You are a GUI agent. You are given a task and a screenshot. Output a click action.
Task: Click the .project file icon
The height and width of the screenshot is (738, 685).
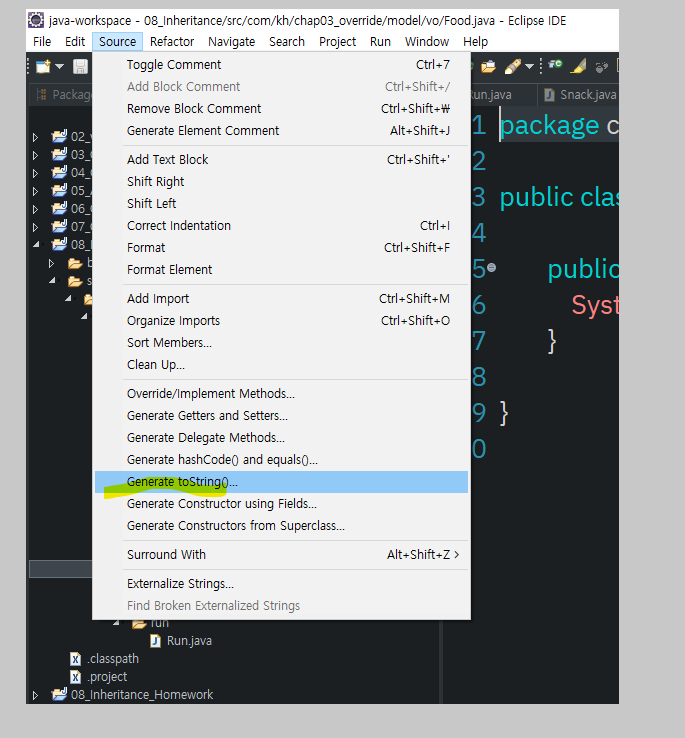[x=75, y=677]
